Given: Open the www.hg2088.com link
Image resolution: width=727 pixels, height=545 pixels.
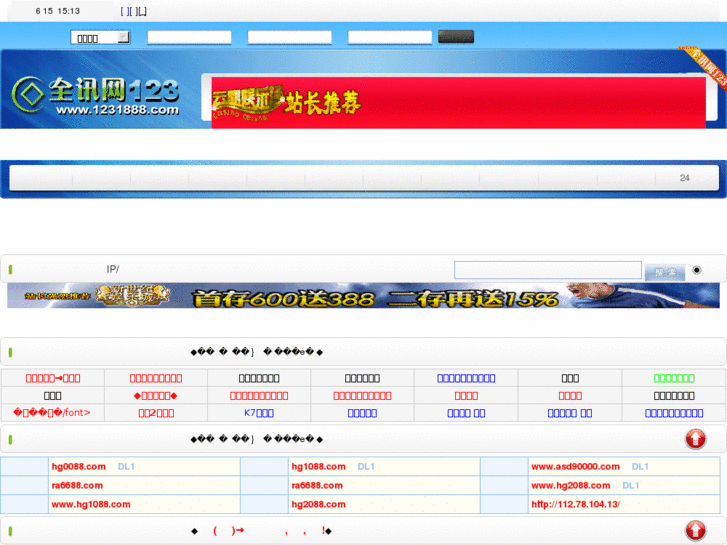Looking at the screenshot, I should [571, 486].
